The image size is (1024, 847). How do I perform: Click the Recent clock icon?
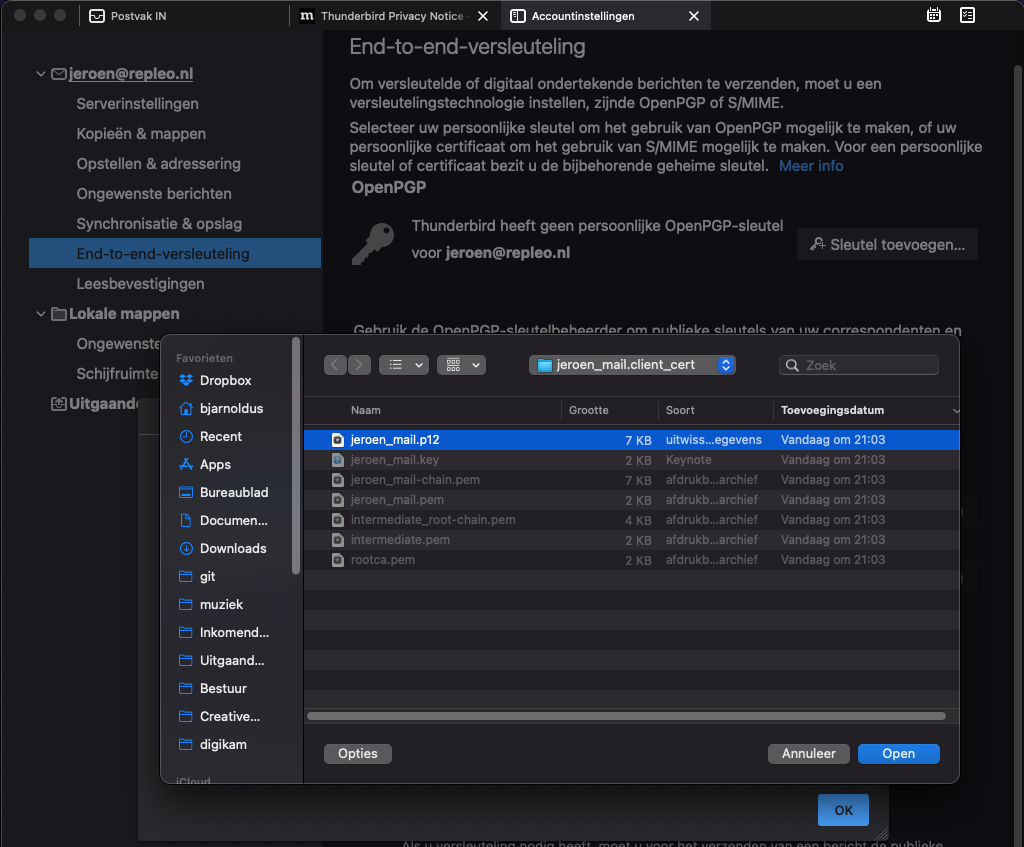[186, 436]
